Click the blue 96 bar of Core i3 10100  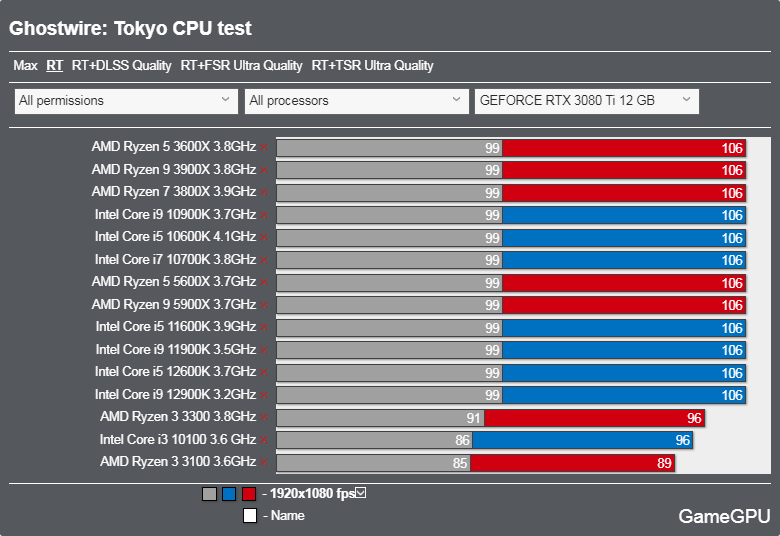pyautogui.click(x=583, y=440)
